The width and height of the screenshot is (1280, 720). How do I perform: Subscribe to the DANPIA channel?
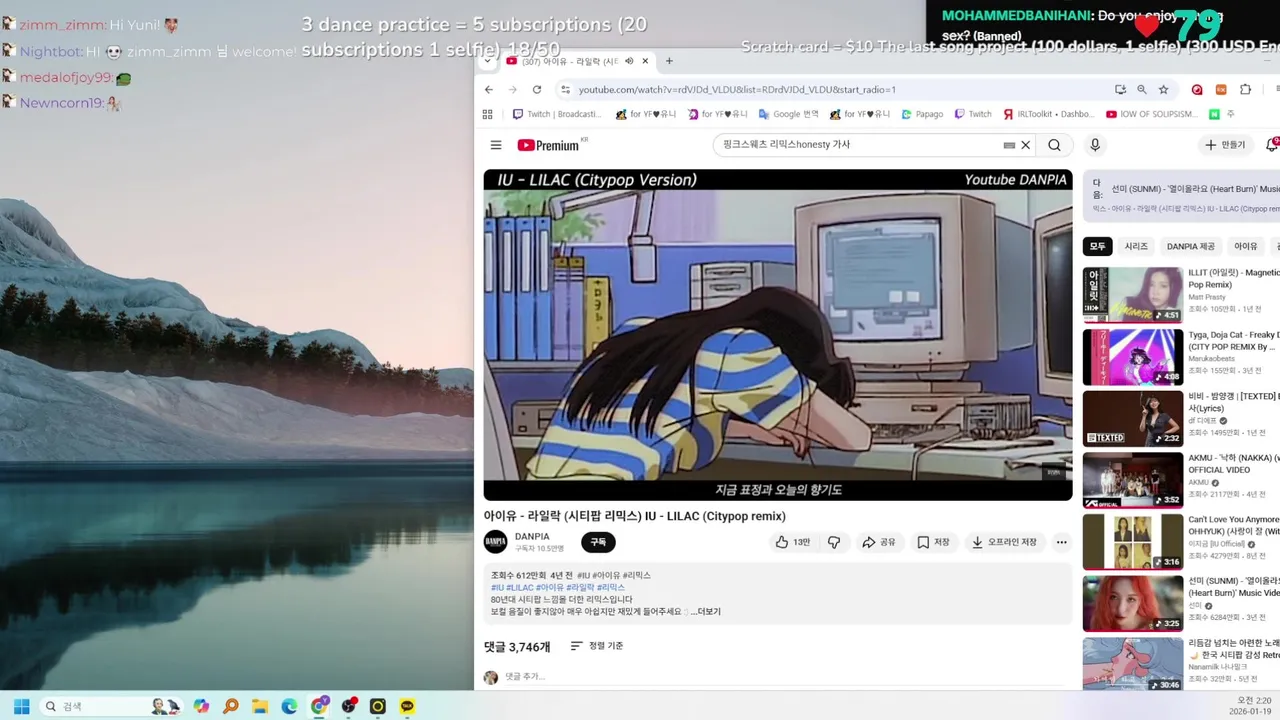coord(598,542)
